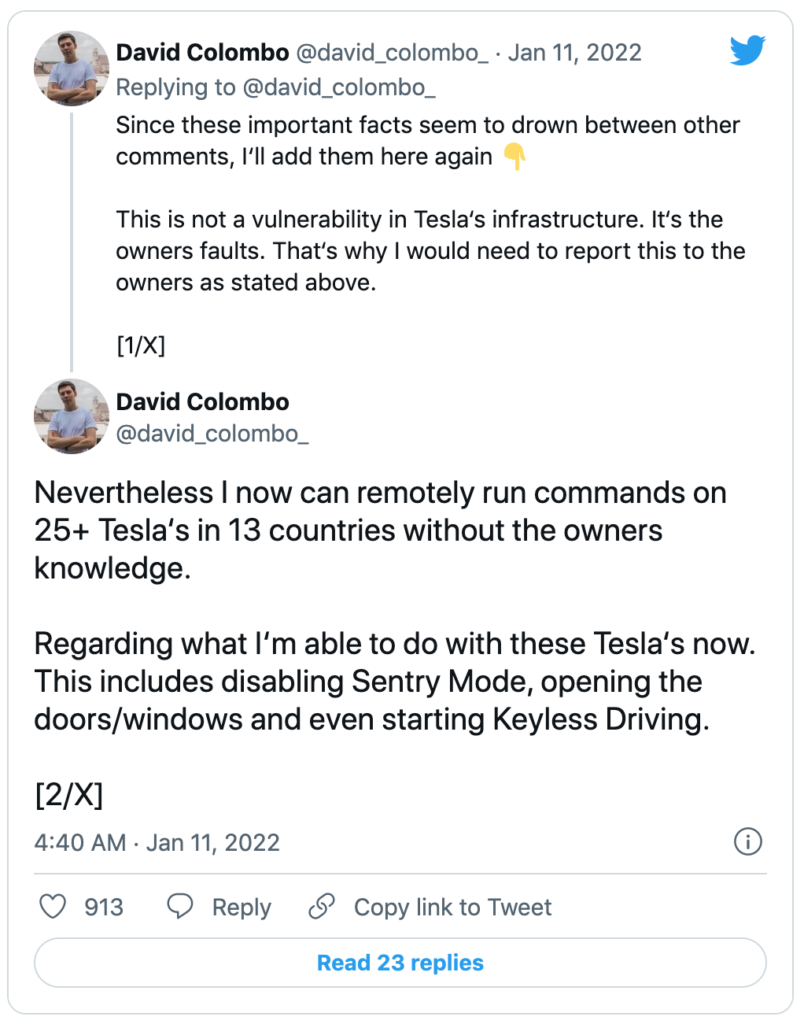Click the pointing-down hand emoji
Screen dimensions: 804x1024
click(514, 157)
